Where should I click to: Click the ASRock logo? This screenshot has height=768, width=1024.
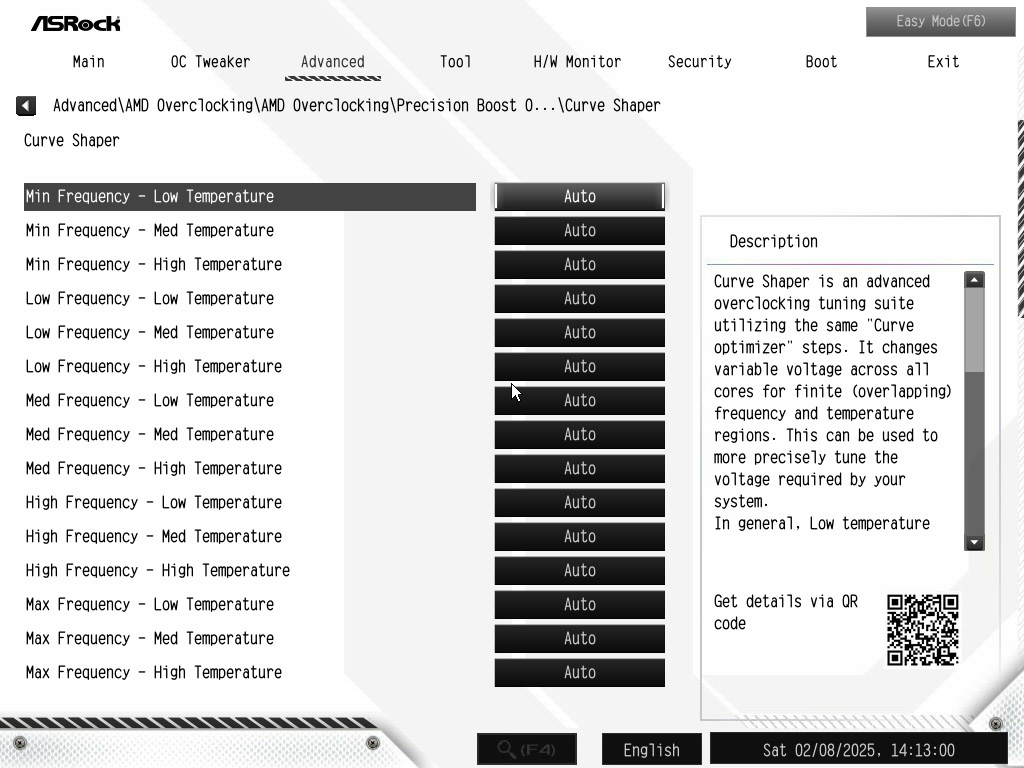(76, 24)
